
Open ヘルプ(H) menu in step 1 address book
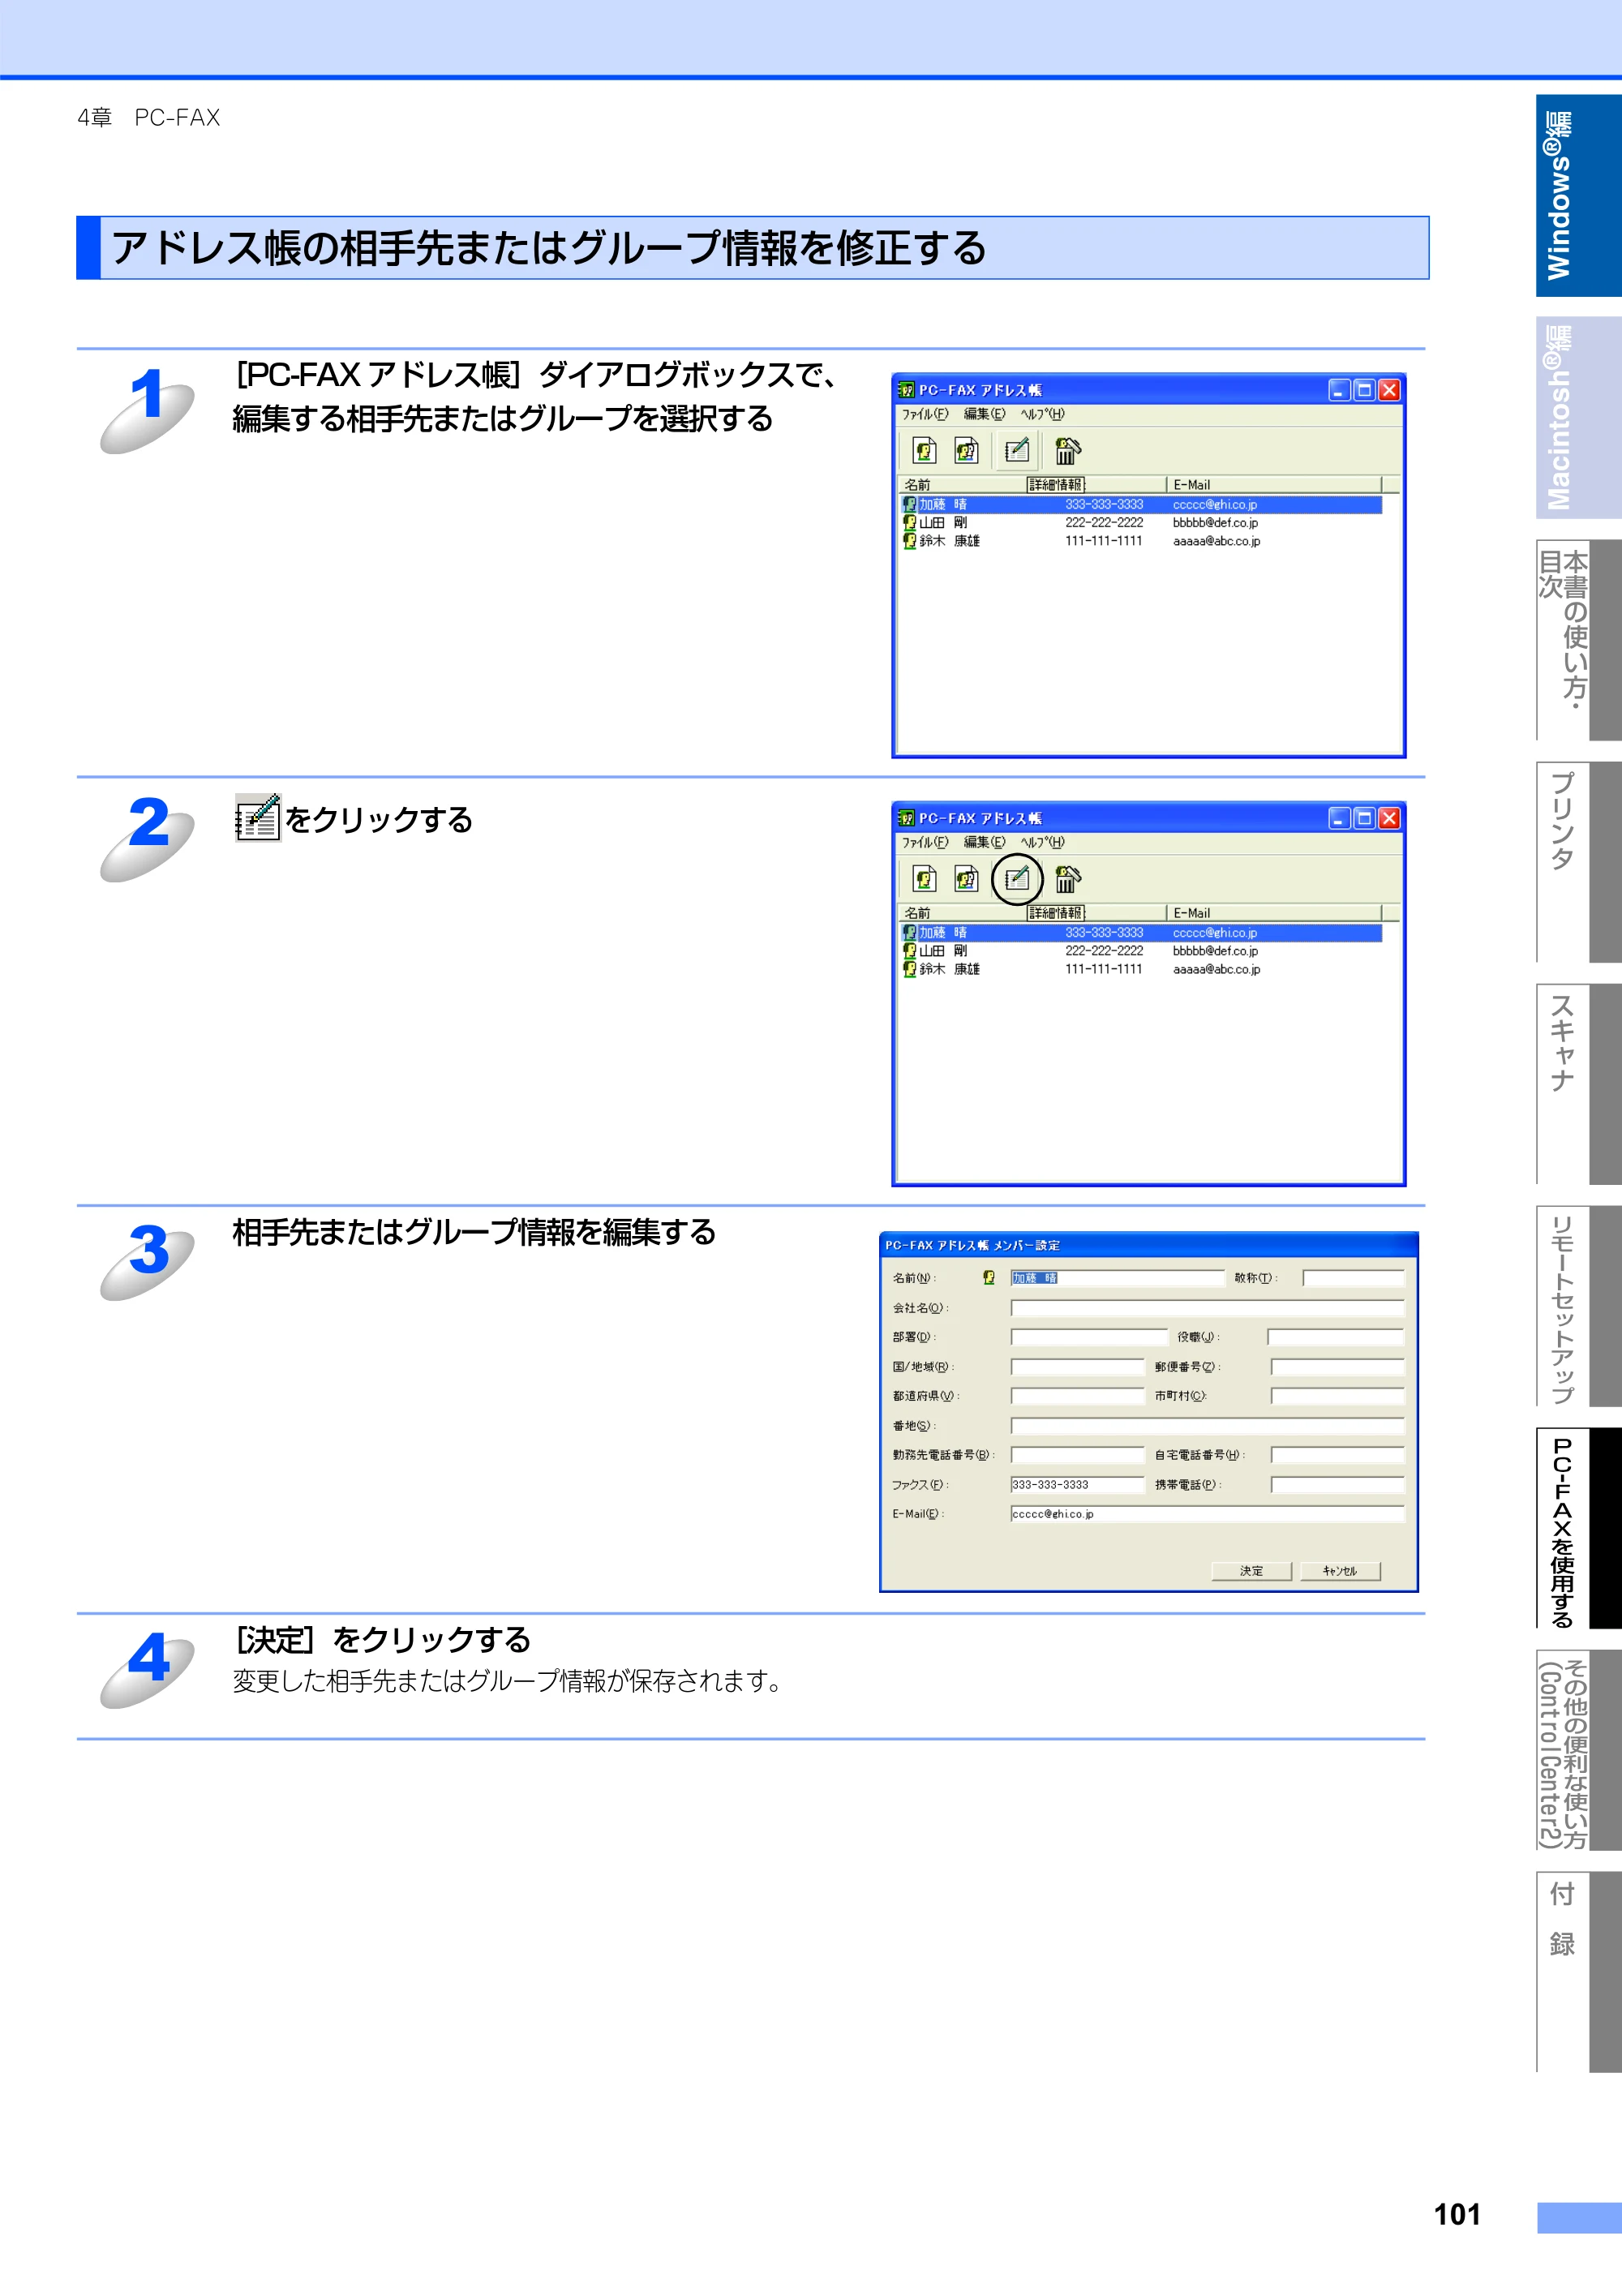click(1042, 414)
